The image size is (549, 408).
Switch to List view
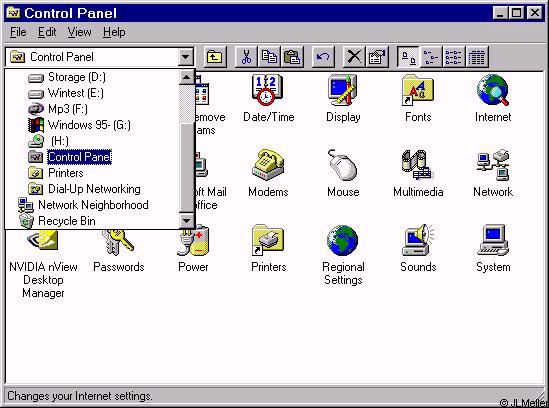pos(453,57)
